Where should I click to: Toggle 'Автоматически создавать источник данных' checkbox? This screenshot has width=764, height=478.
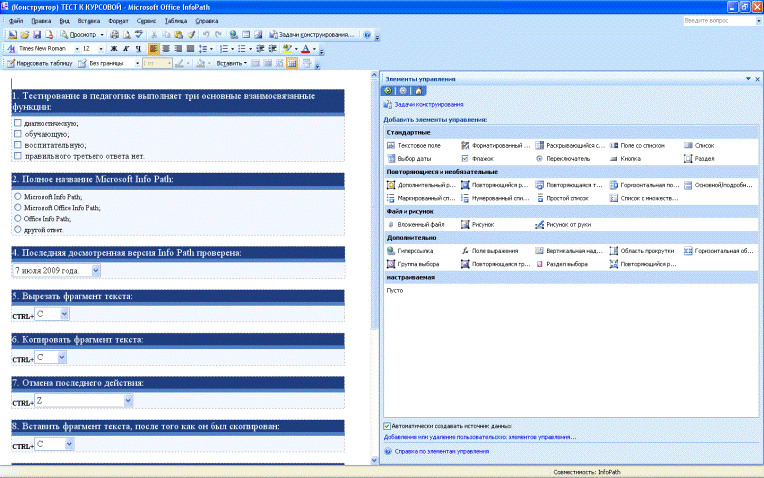point(388,426)
